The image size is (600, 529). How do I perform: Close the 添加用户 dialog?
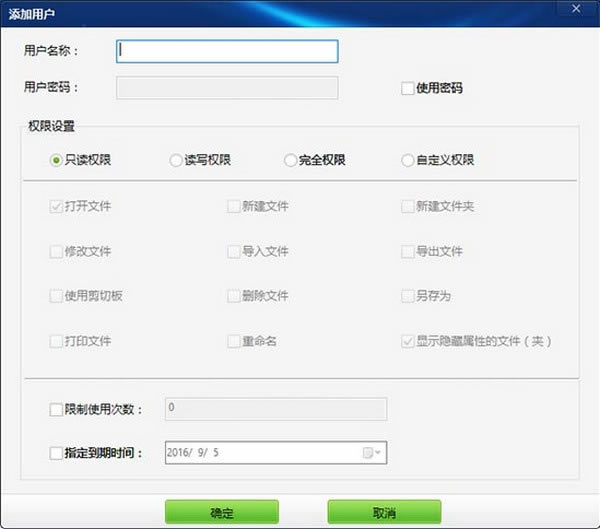click(576, 9)
